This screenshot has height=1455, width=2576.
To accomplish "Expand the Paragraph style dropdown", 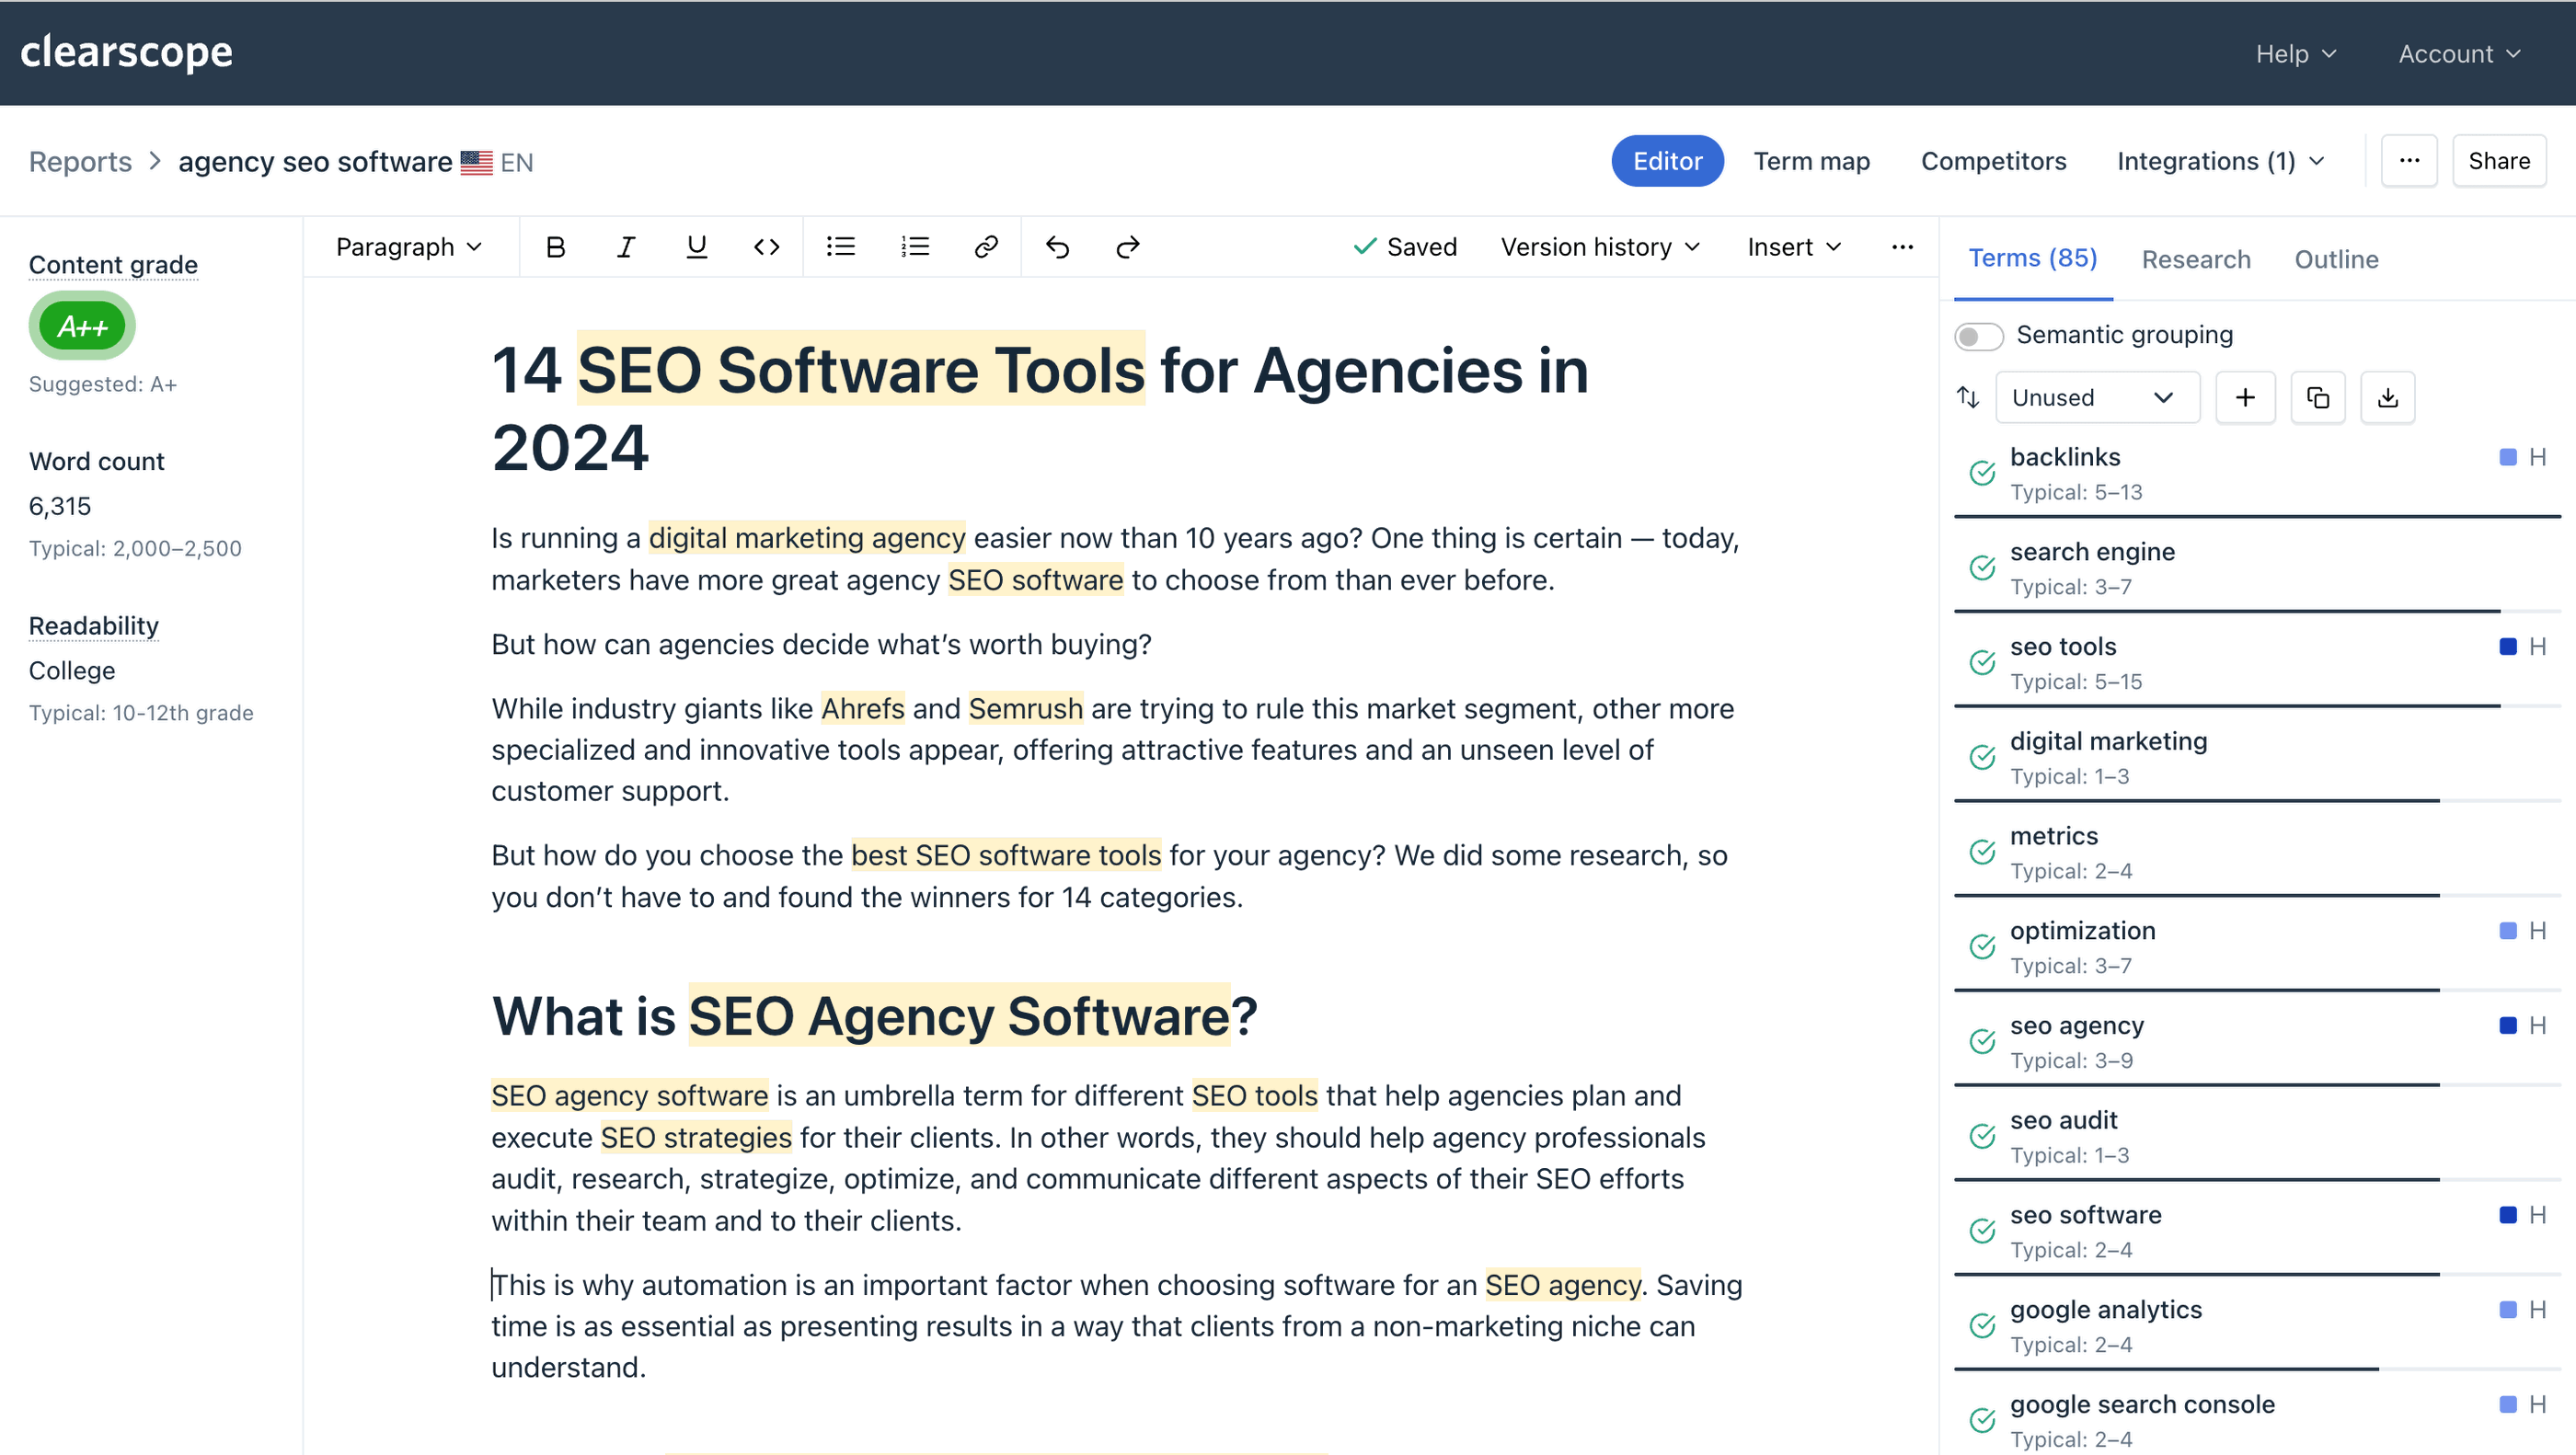I will click(408, 246).
